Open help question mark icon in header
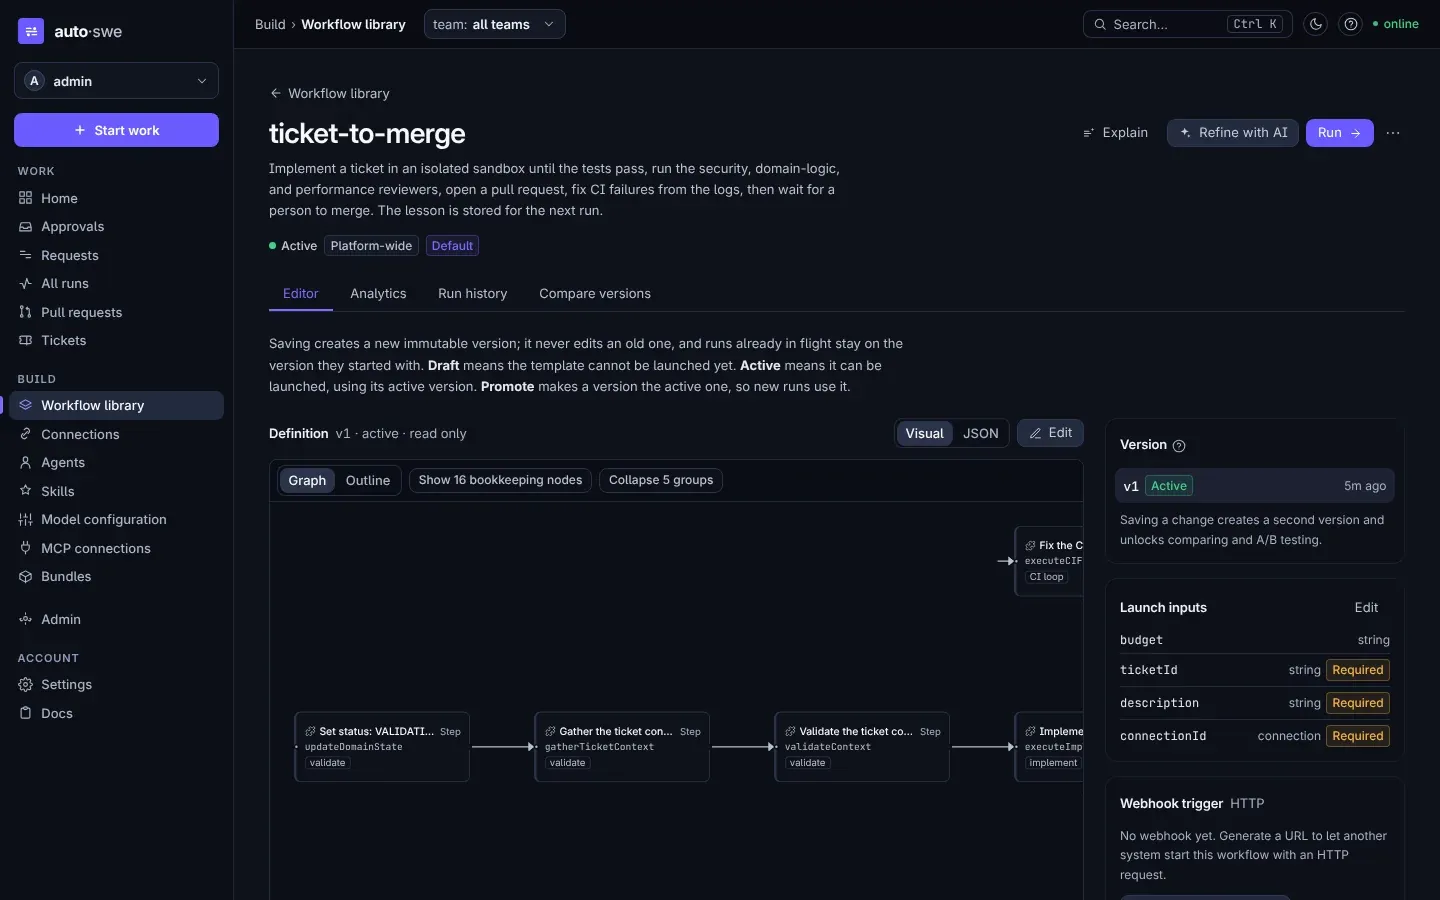 click(1351, 24)
